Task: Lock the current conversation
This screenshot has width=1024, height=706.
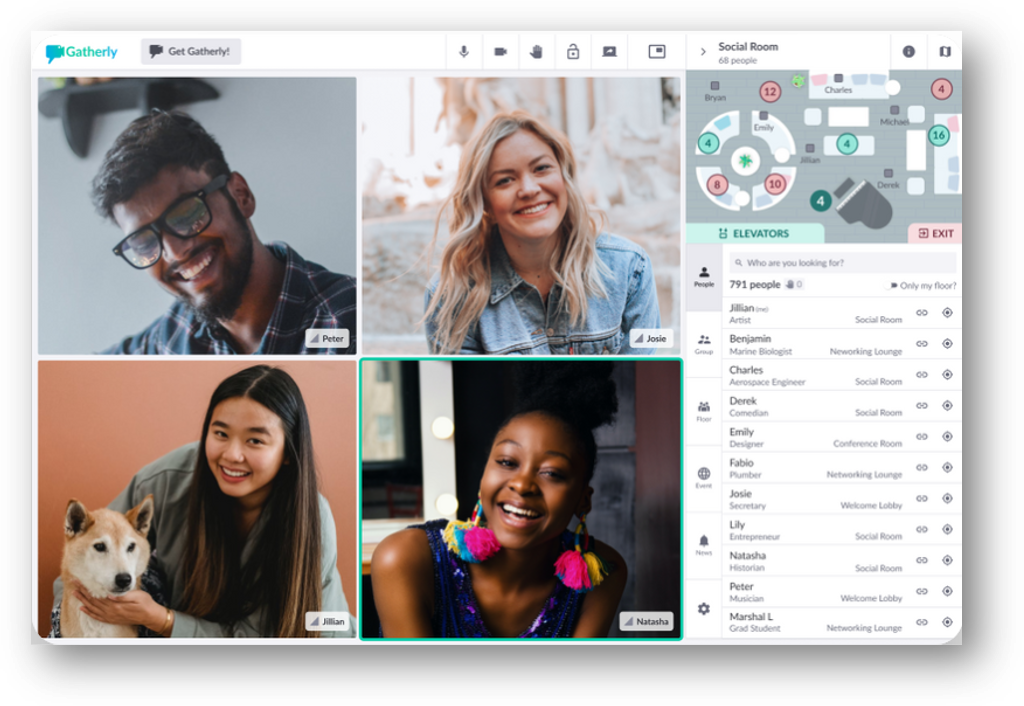Action: click(x=572, y=51)
